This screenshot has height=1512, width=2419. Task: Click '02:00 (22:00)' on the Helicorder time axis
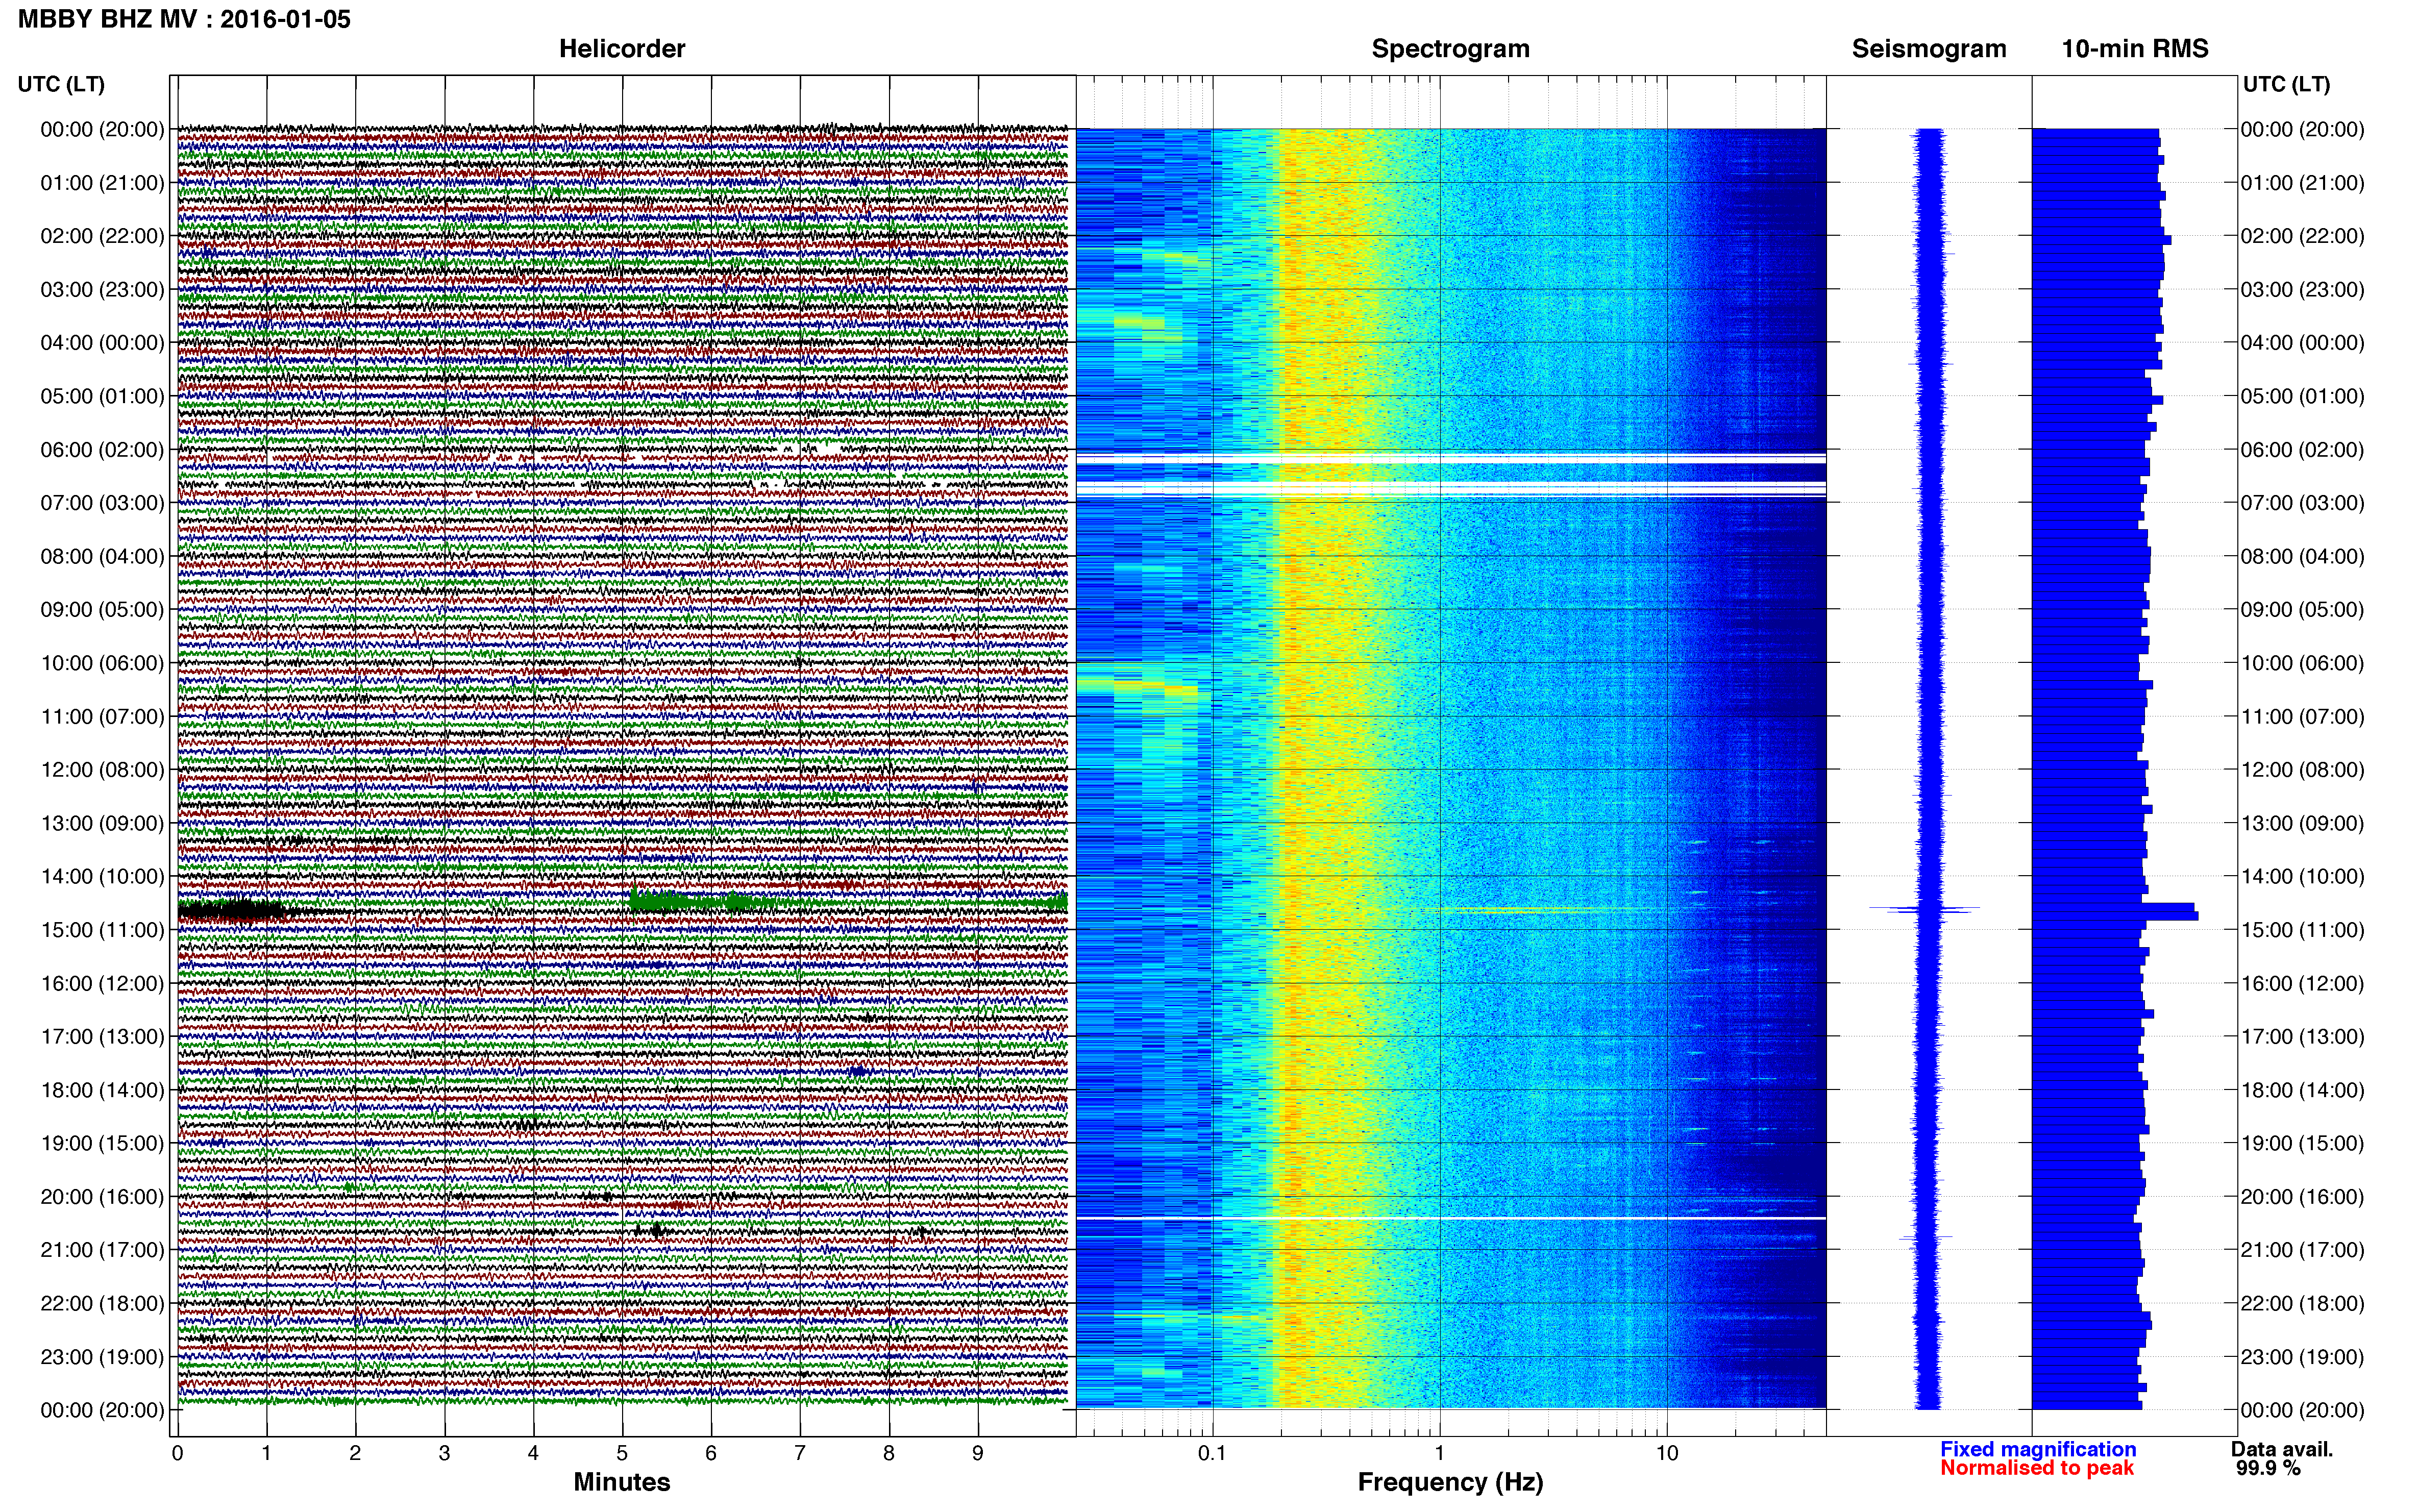[102, 236]
